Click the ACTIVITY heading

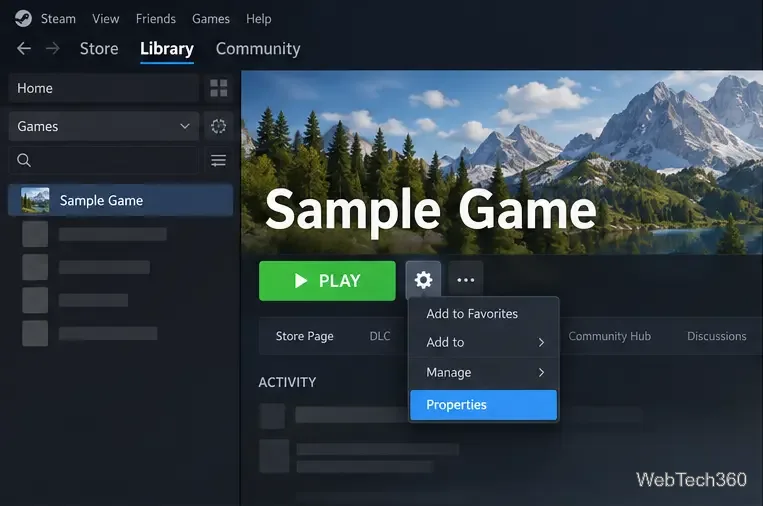[x=287, y=382]
